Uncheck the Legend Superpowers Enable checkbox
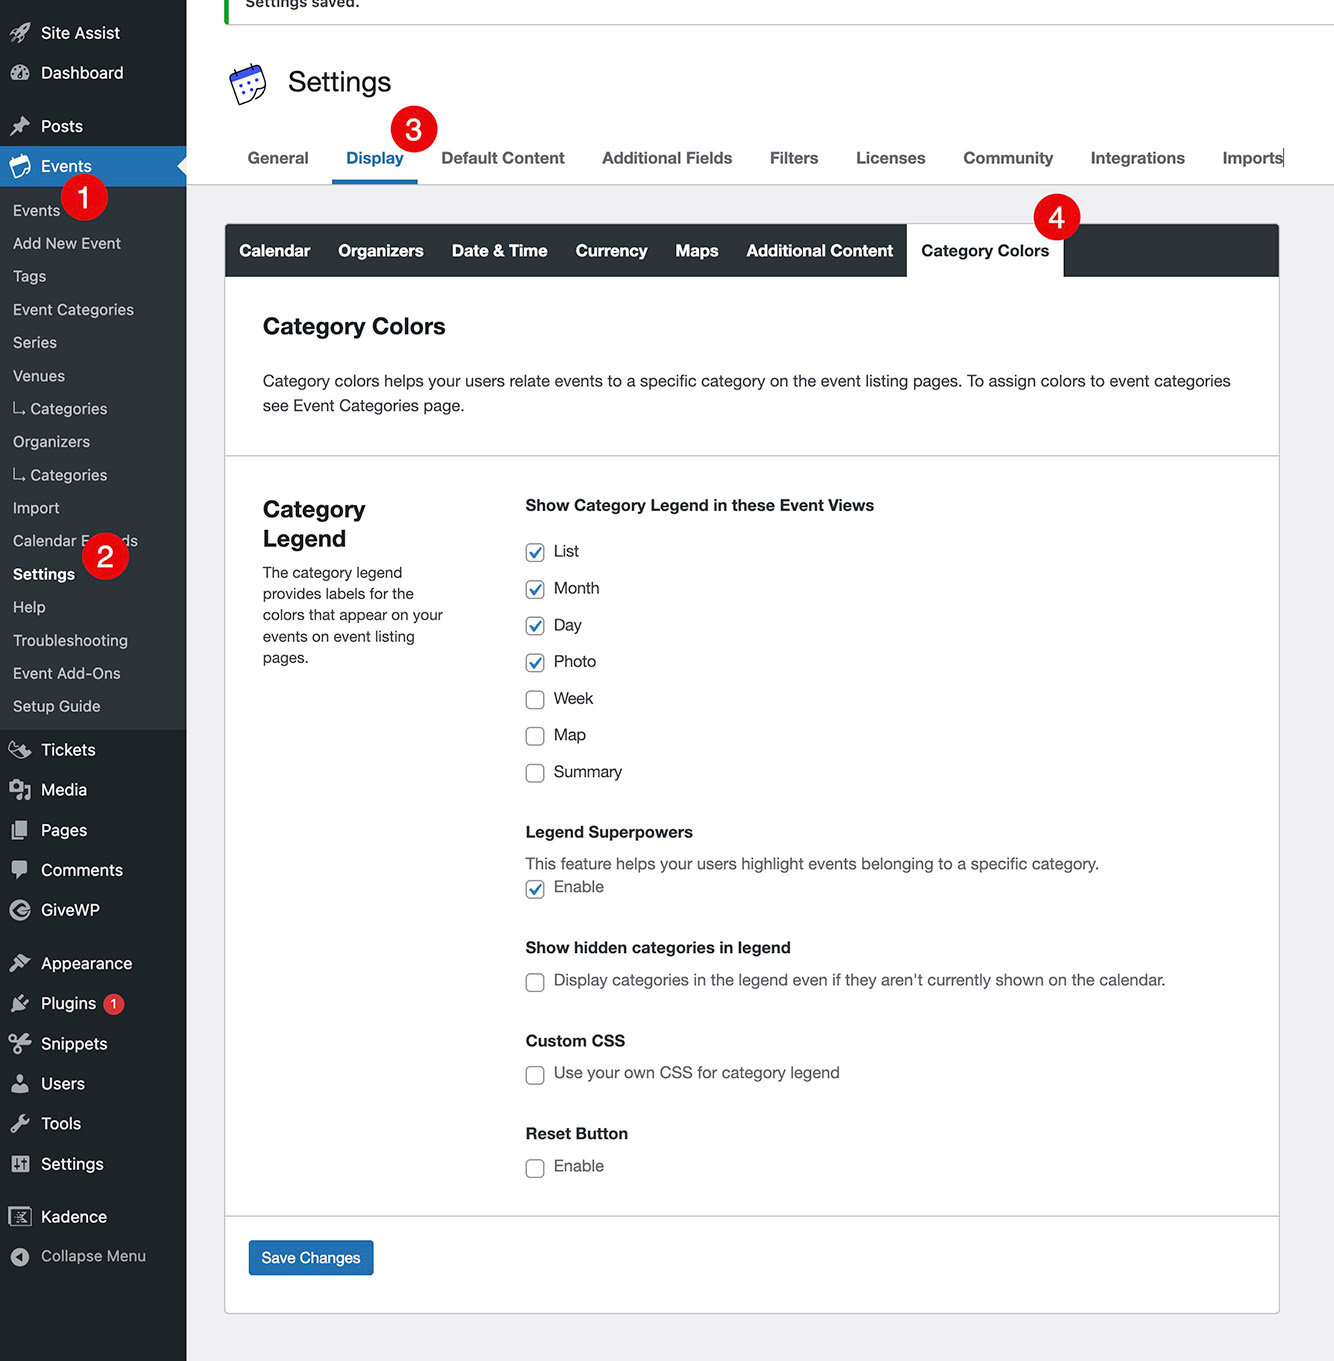This screenshot has height=1361, width=1334. click(x=535, y=889)
